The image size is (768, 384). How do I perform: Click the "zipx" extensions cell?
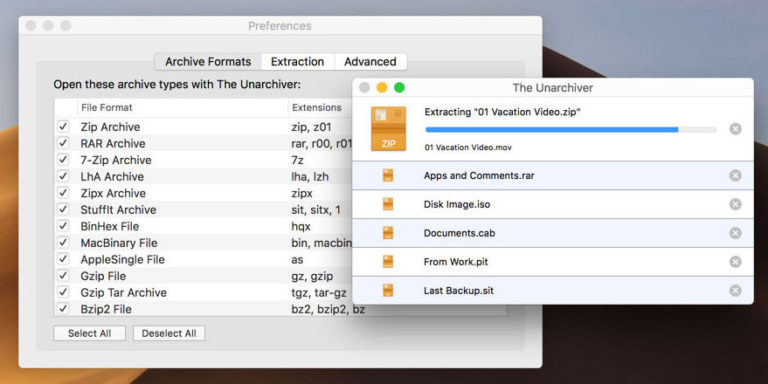[302, 193]
